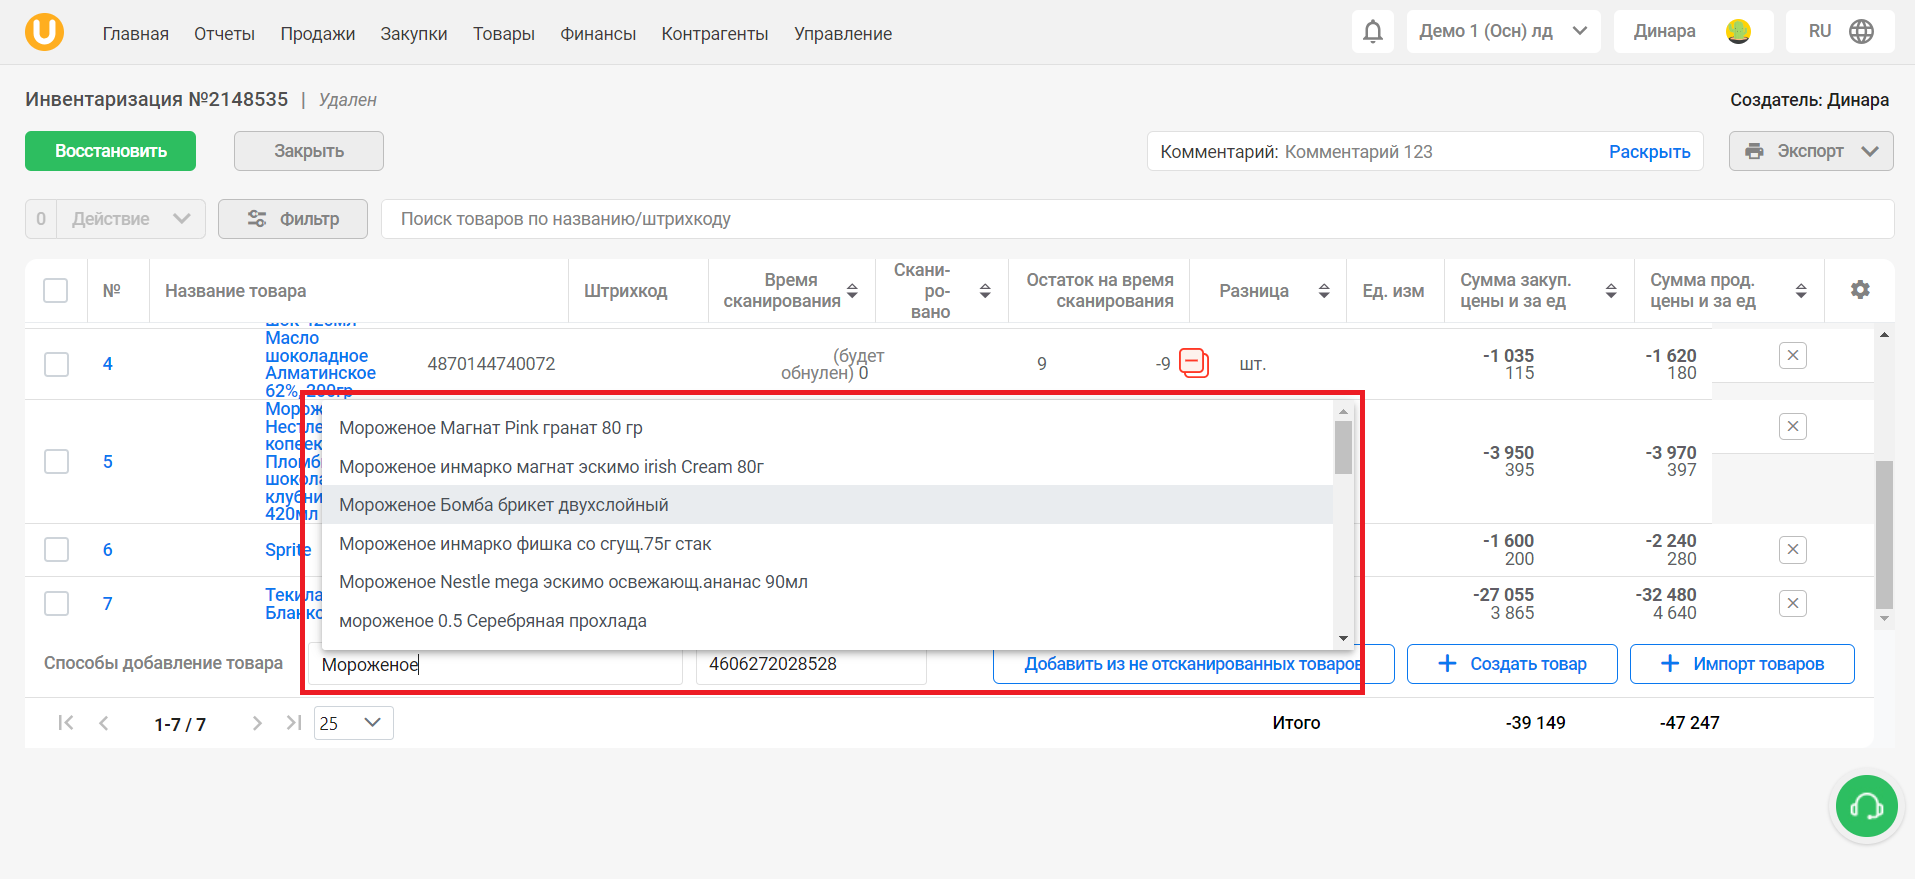Go to first page arrow
This screenshot has height=879, width=1915.
(66, 723)
